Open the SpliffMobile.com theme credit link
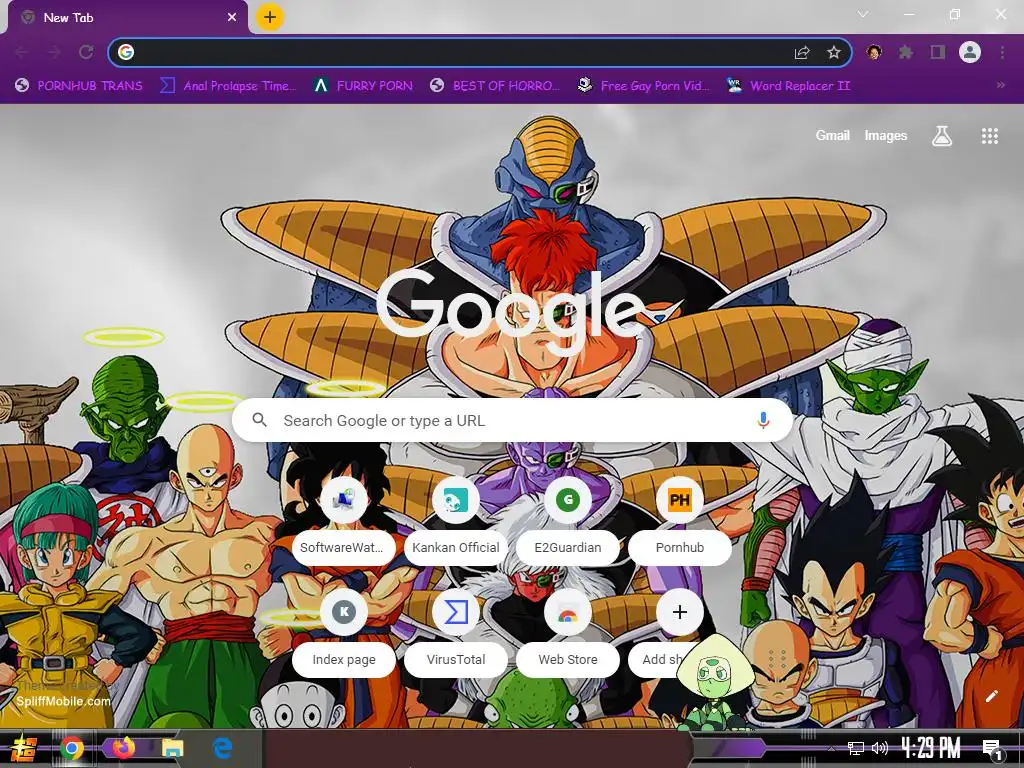 (x=63, y=701)
